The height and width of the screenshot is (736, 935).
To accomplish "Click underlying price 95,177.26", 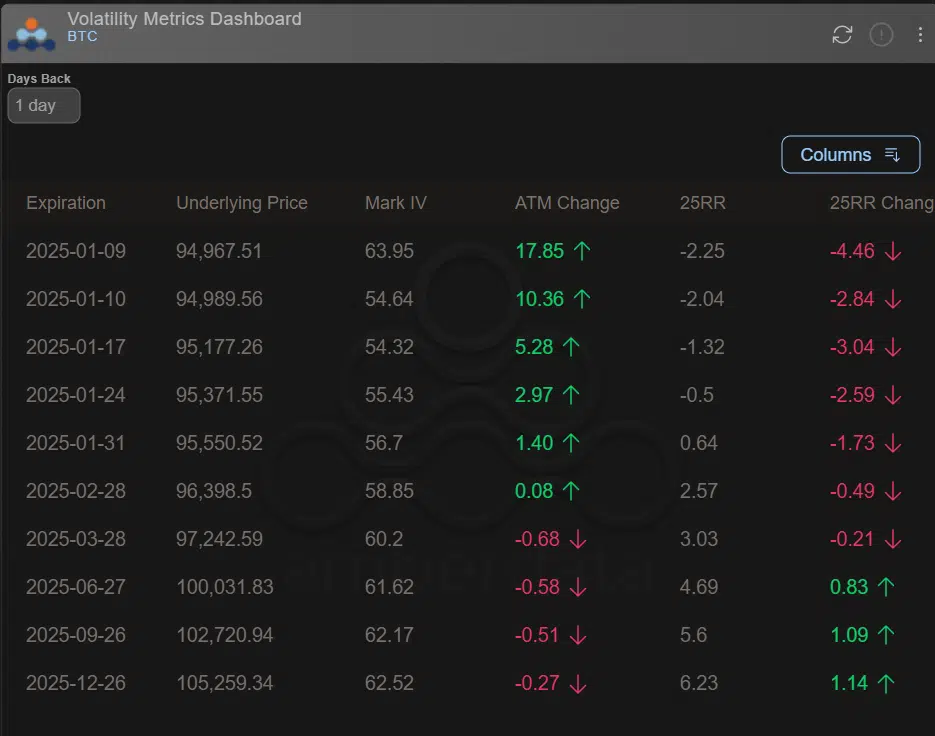I will [x=219, y=347].
